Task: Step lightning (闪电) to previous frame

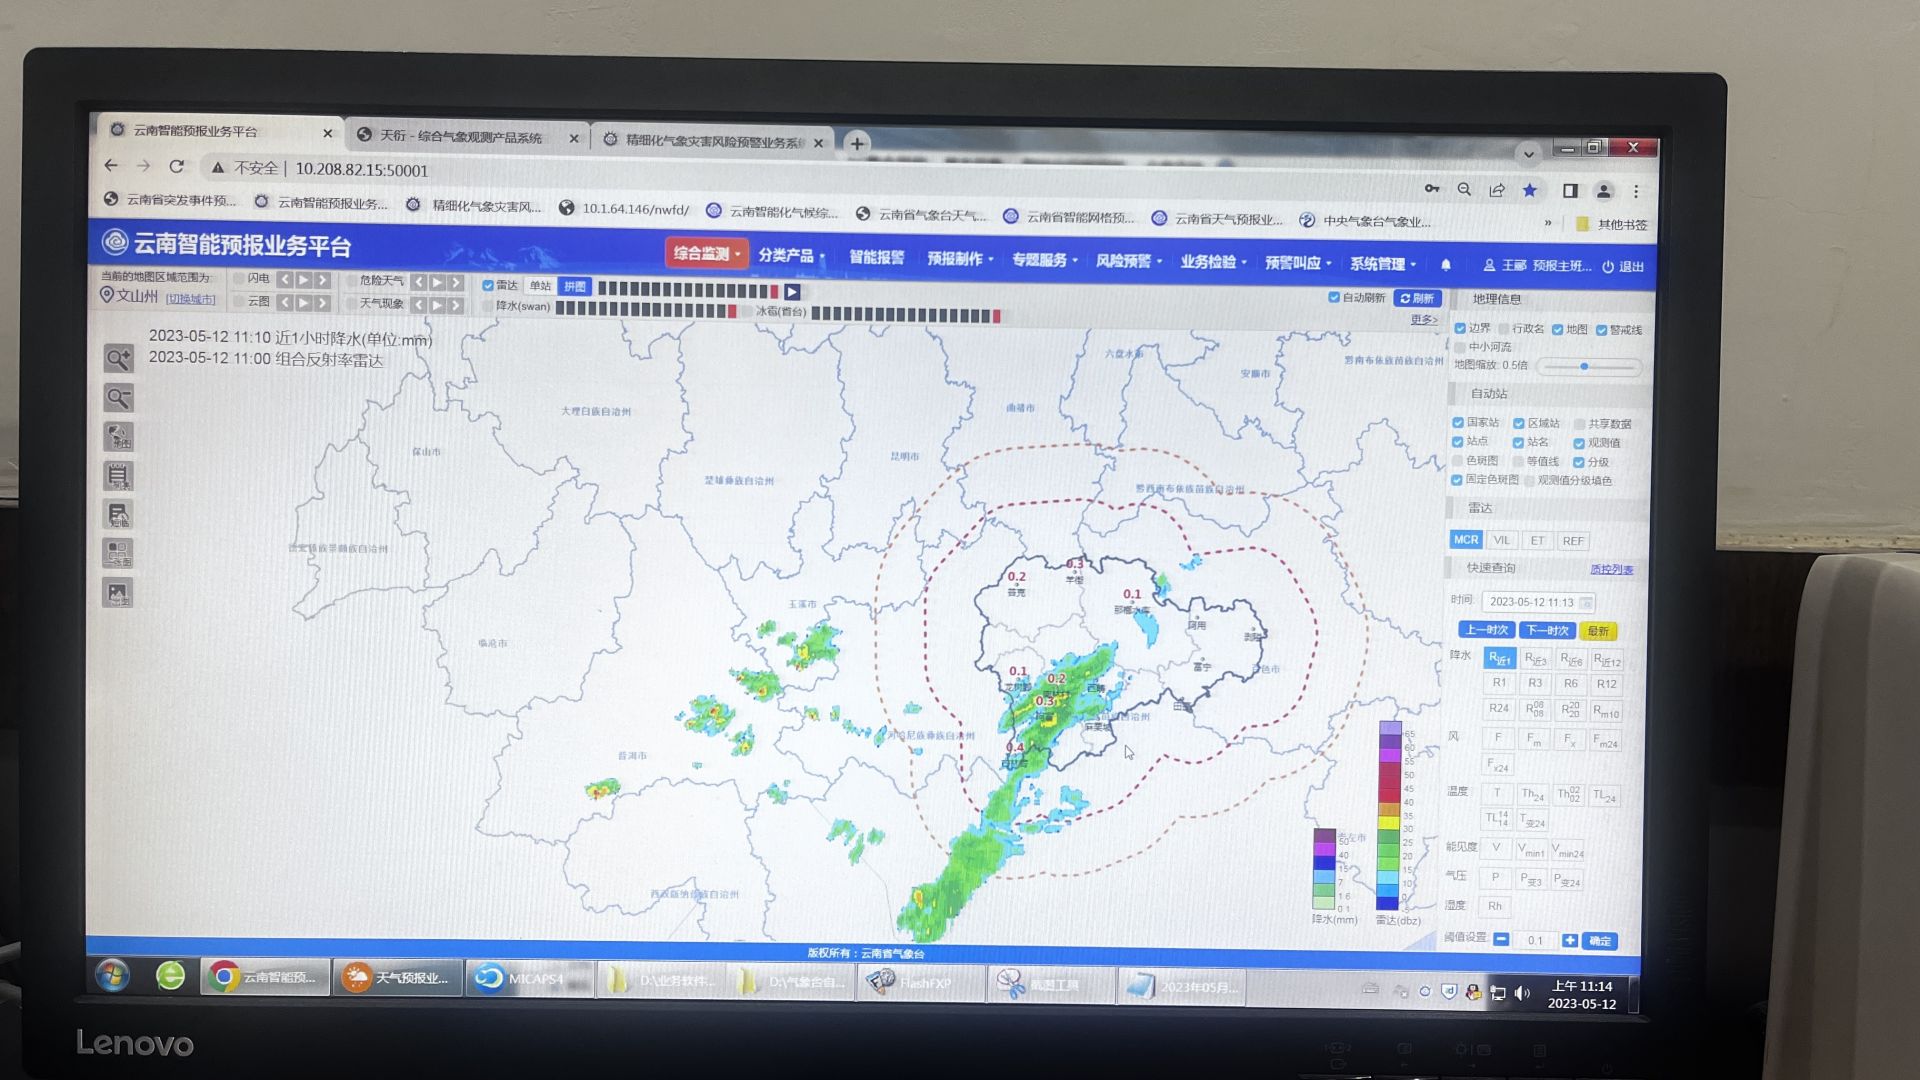Action: 286,280
